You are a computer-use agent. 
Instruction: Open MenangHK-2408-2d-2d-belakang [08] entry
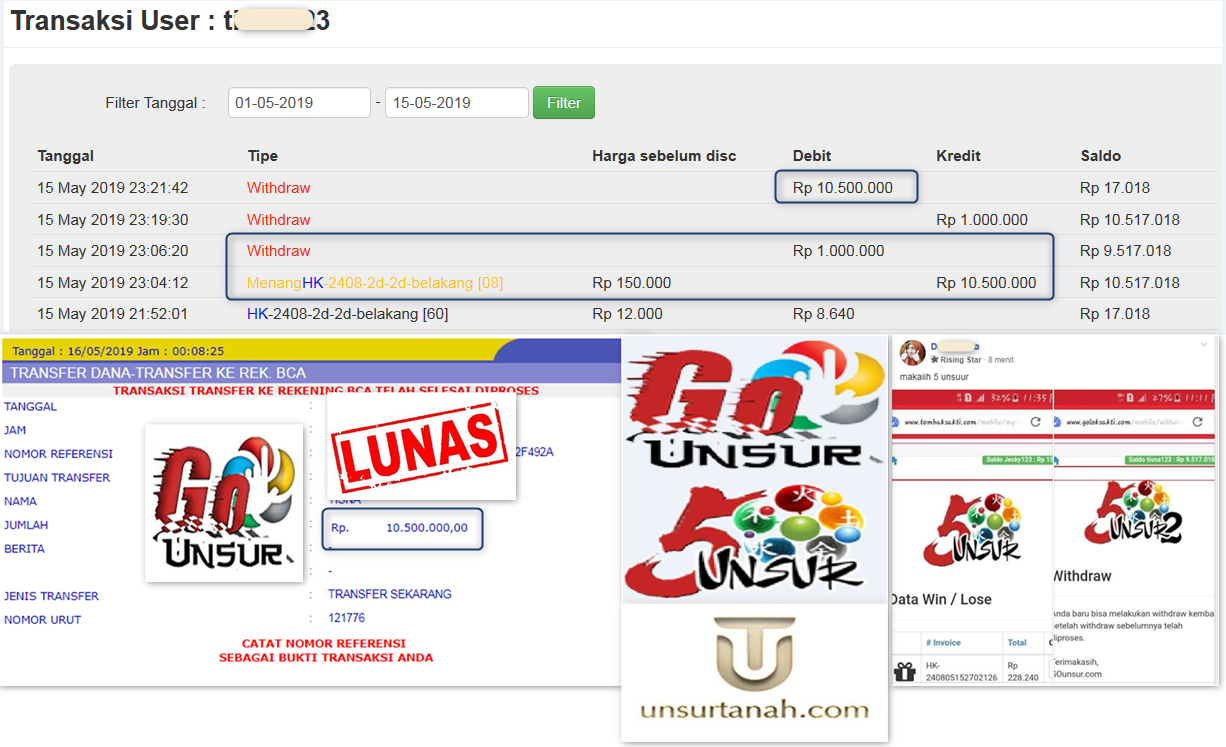coord(375,283)
